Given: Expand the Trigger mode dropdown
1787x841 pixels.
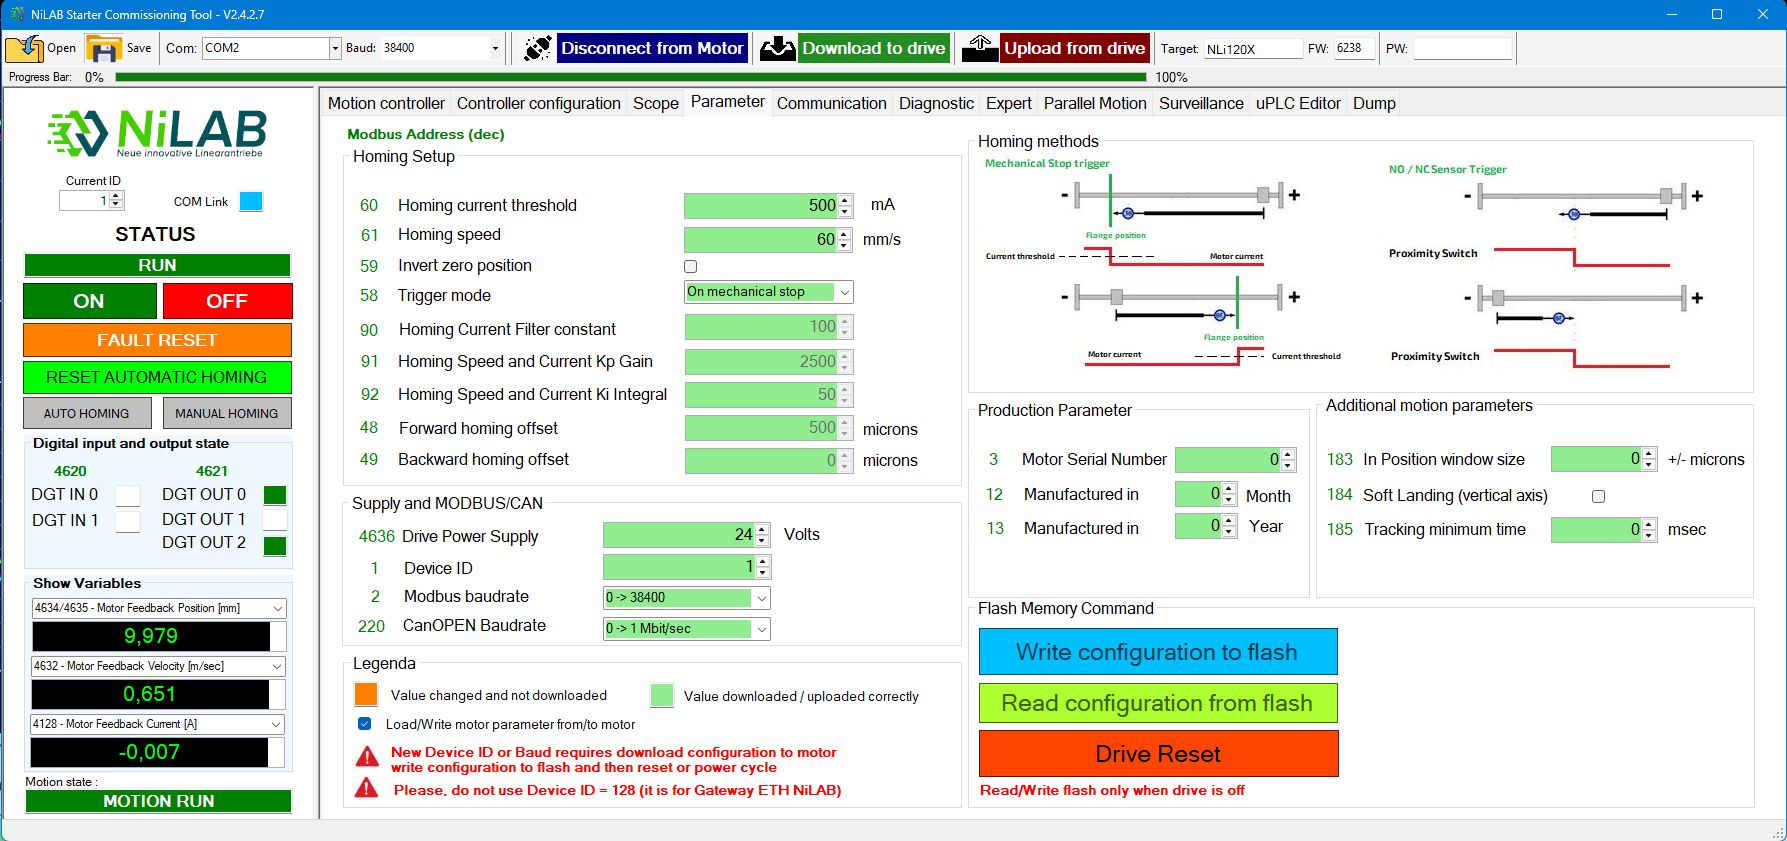Looking at the screenshot, I should pos(844,292).
